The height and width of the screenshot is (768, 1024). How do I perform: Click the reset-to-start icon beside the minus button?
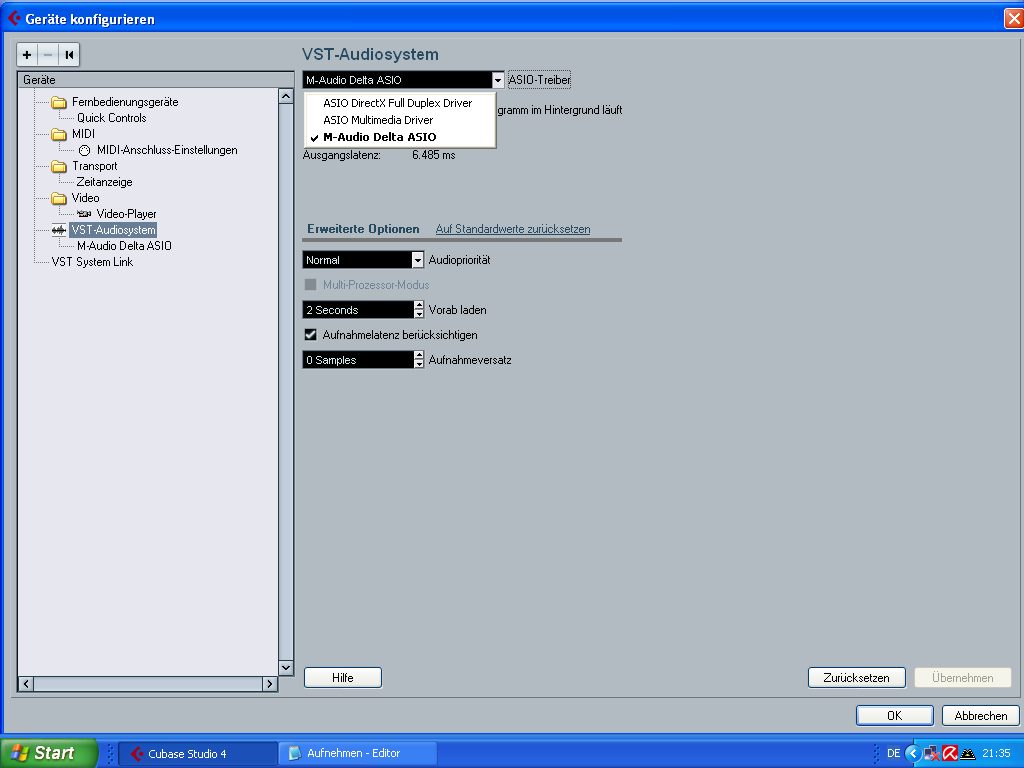coord(69,55)
